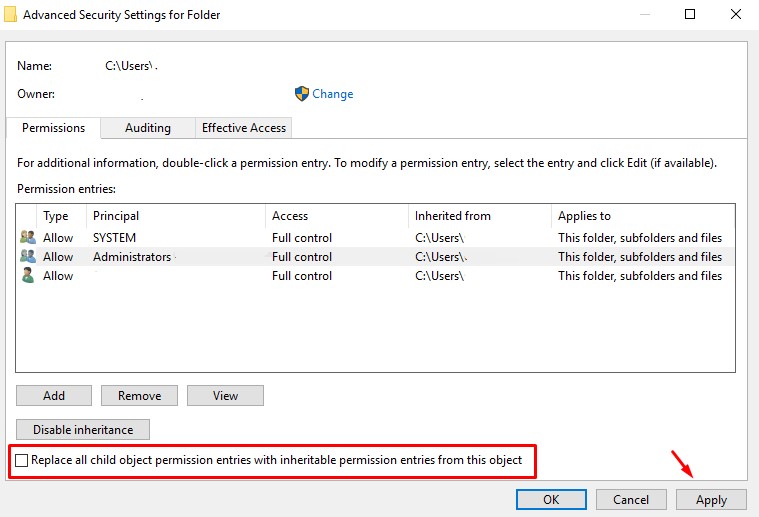Screen dimensions: 759x517
Task: Confirm with the OK button
Action: pyautogui.click(x=551, y=499)
